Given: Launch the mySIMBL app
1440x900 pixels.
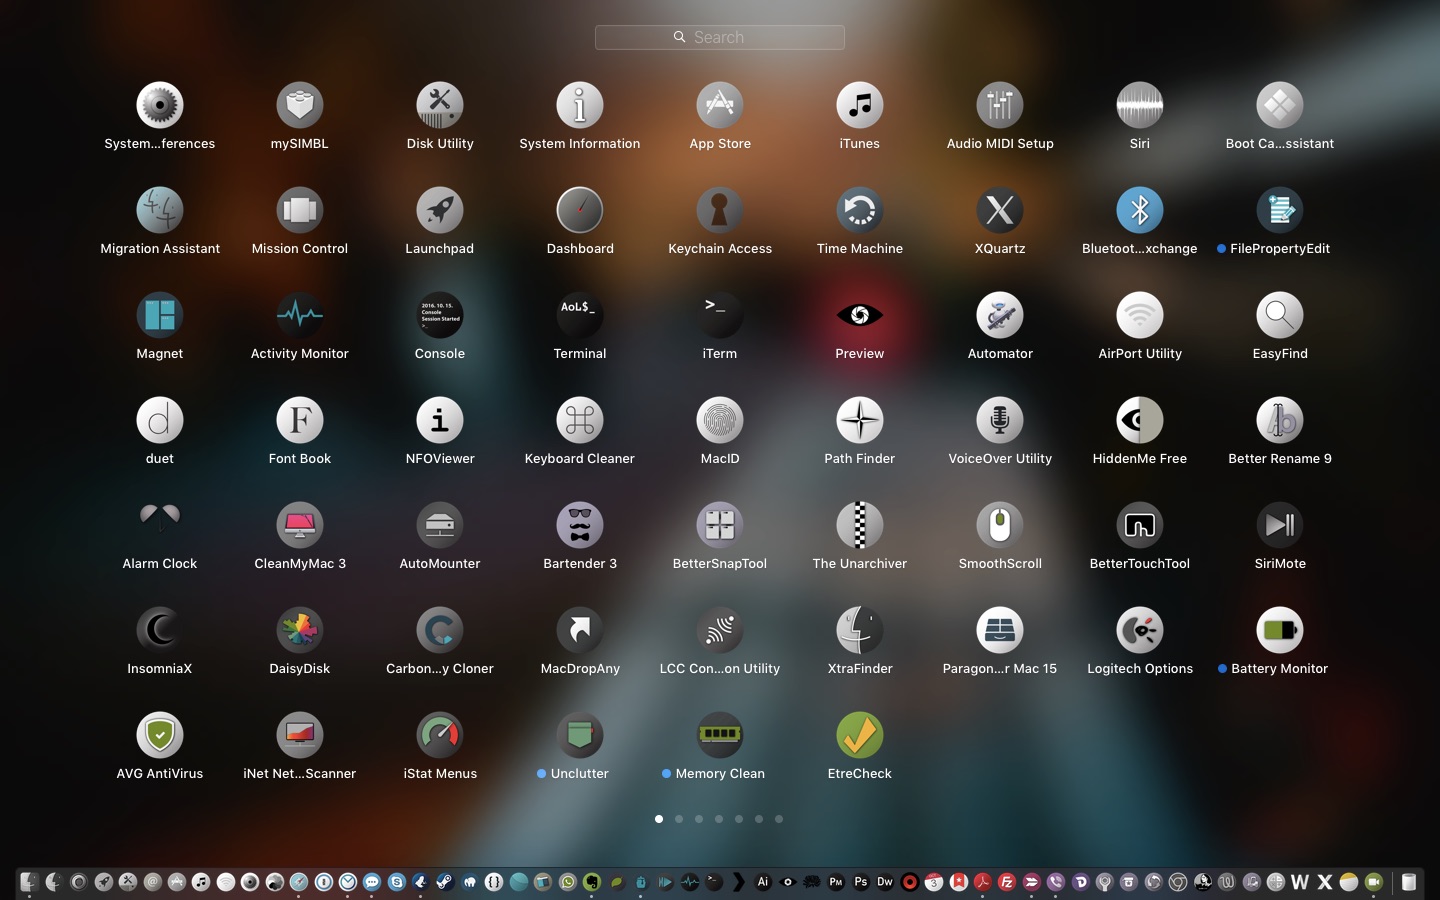Looking at the screenshot, I should click(x=300, y=105).
